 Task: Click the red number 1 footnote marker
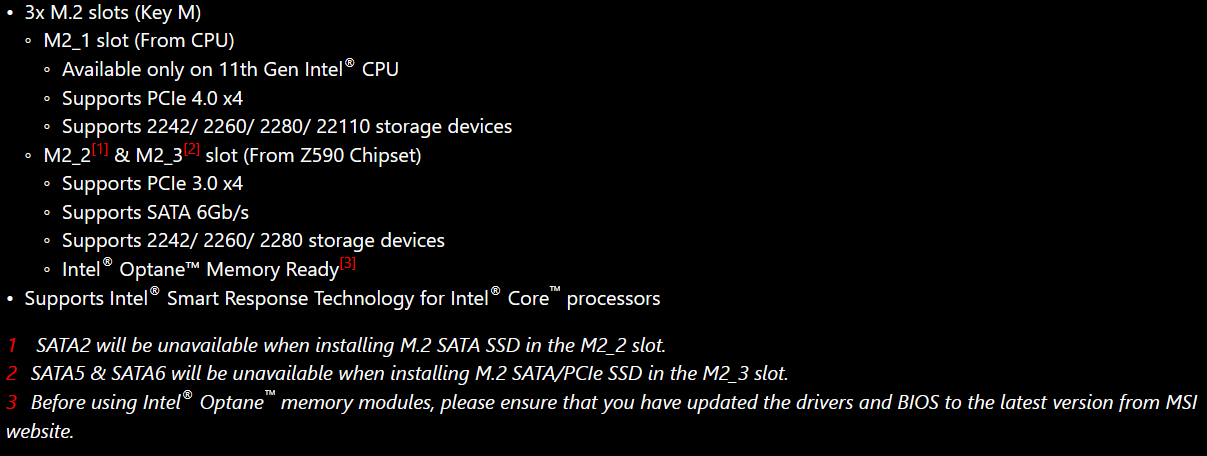13,346
